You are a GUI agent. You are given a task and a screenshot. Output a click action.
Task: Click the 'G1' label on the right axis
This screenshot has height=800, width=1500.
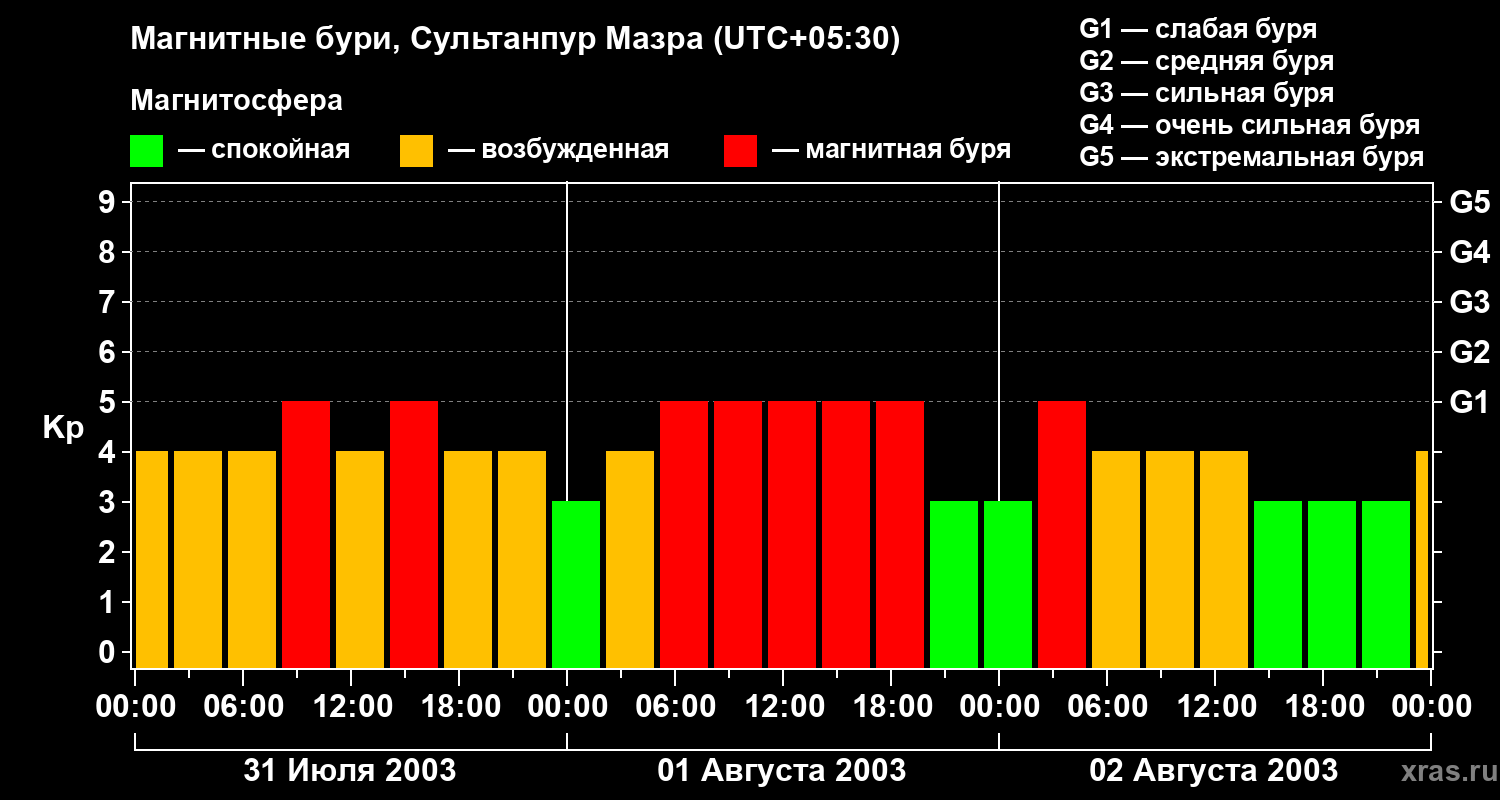(1469, 402)
